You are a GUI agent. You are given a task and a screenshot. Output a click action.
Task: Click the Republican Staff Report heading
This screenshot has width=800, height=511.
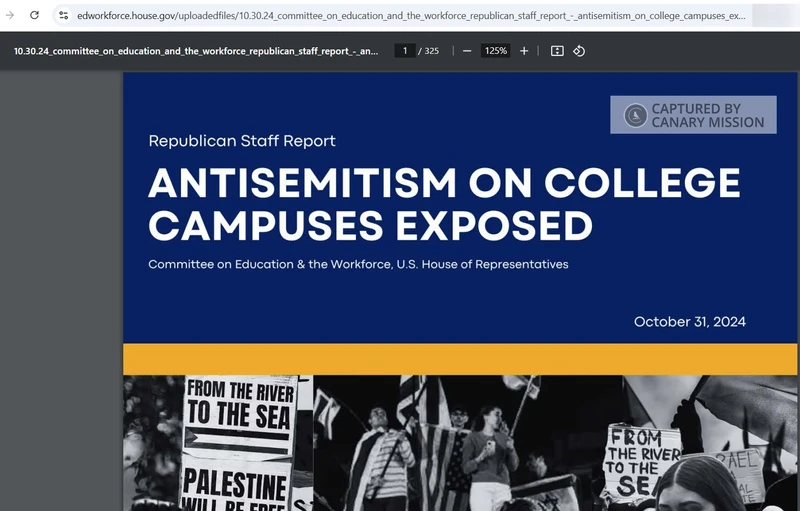point(242,141)
